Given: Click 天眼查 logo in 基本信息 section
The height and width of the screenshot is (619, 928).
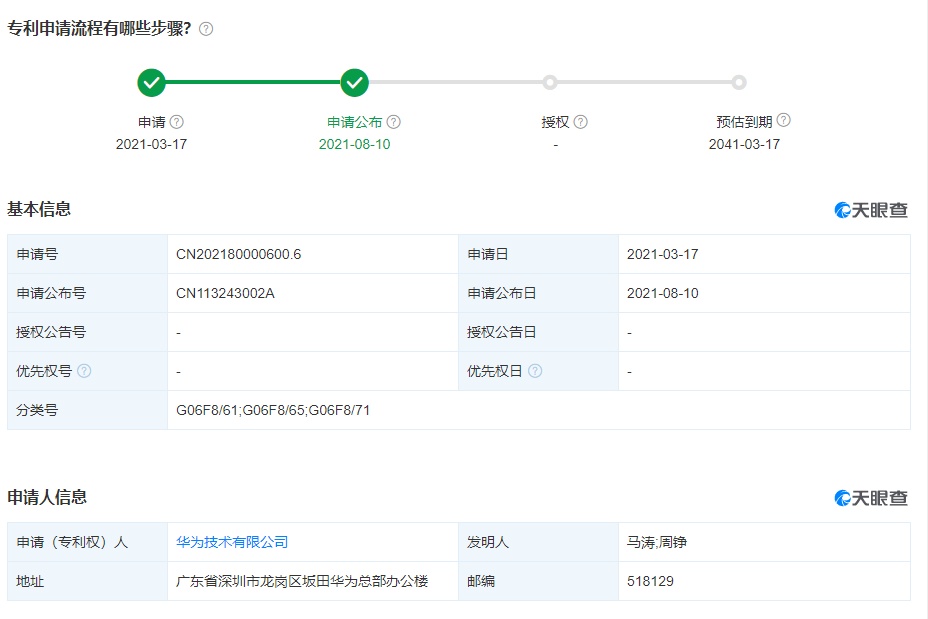Looking at the screenshot, I should tap(871, 210).
